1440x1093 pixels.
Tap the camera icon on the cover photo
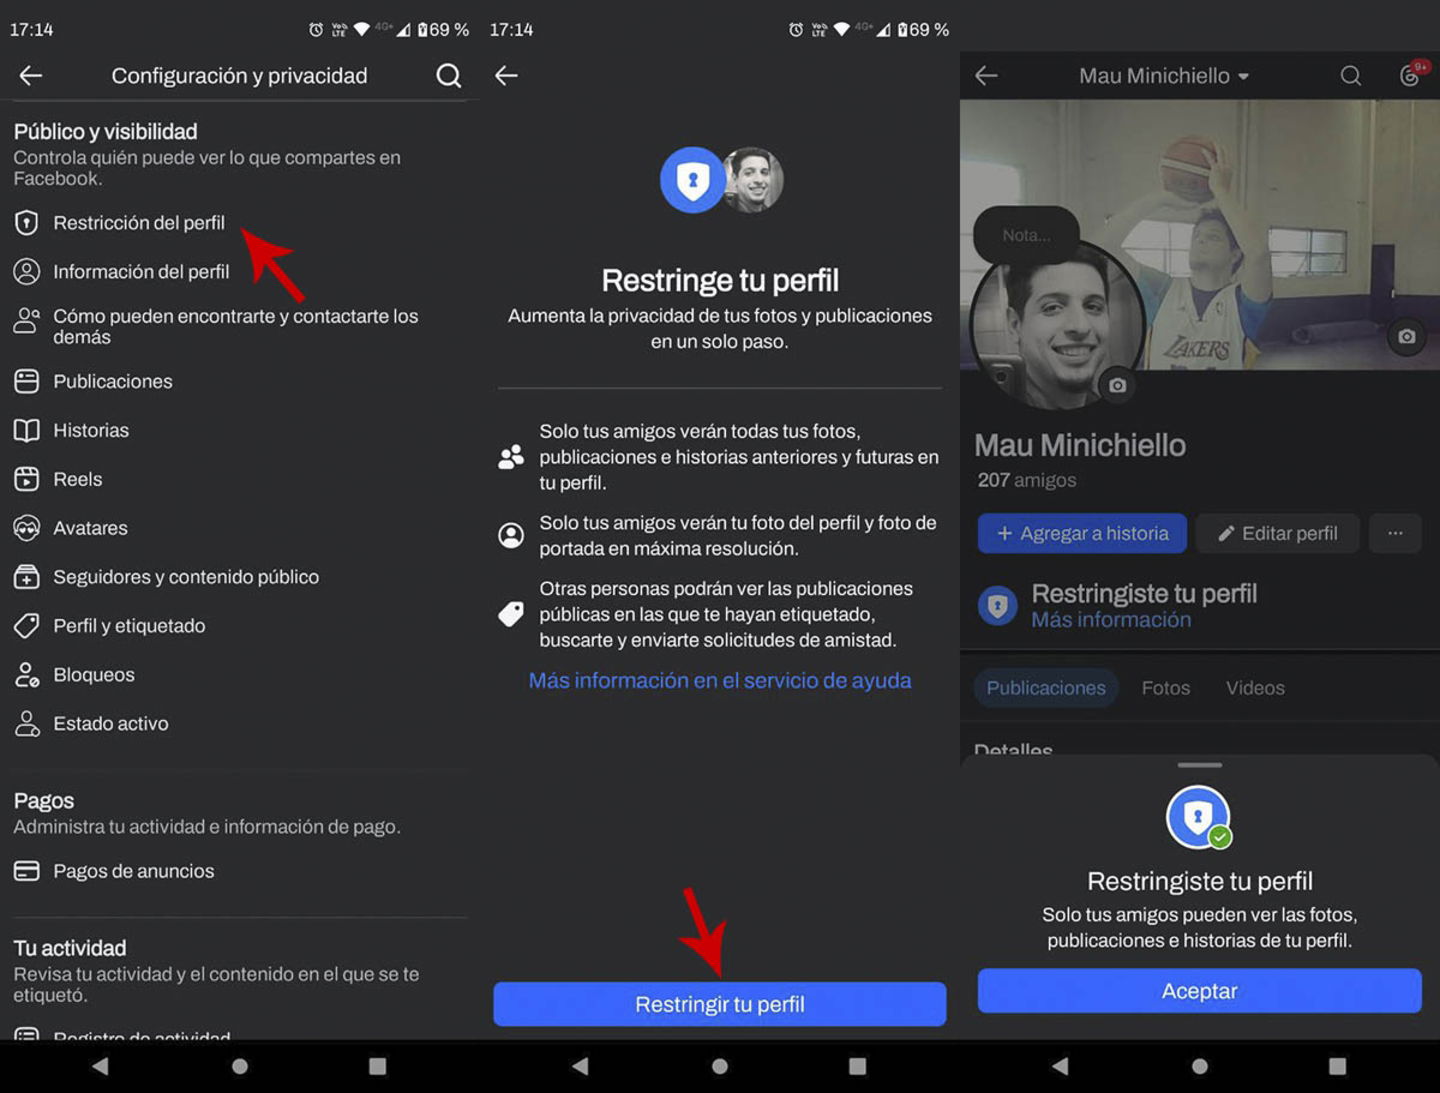tap(1407, 336)
